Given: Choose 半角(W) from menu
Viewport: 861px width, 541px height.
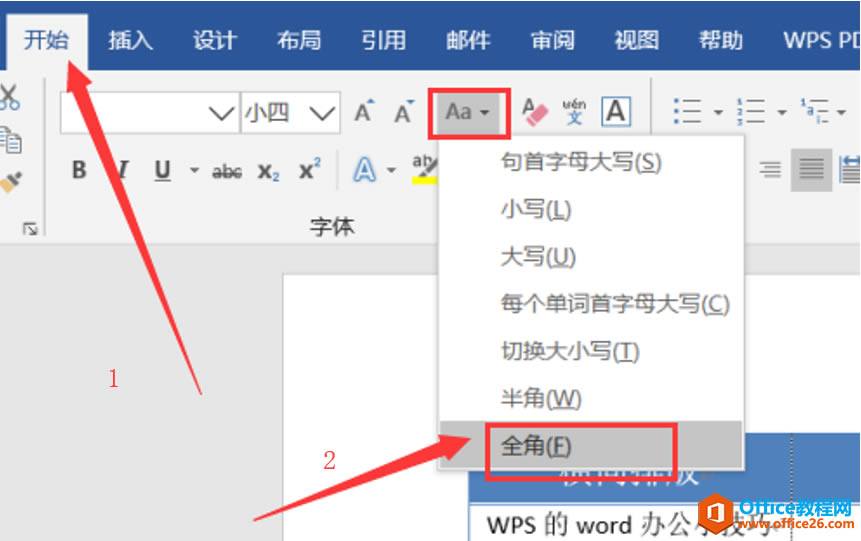Looking at the screenshot, I should [x=591, y=398].
